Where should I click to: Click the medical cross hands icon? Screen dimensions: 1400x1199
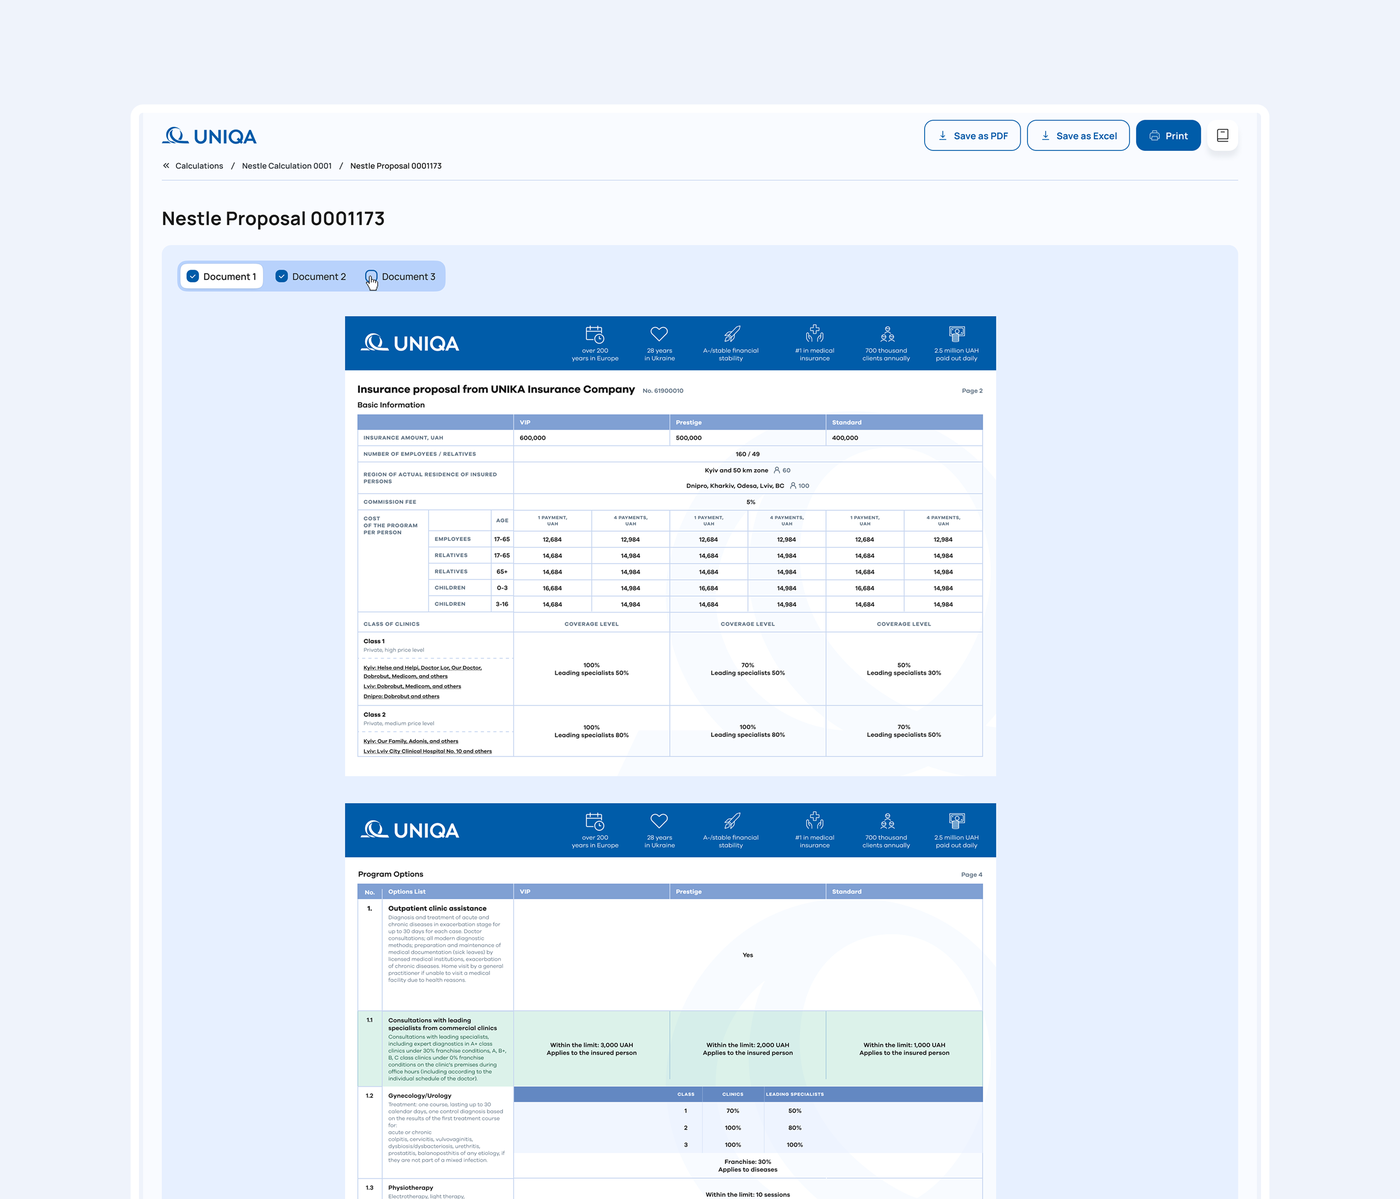[x=815, y=333]
